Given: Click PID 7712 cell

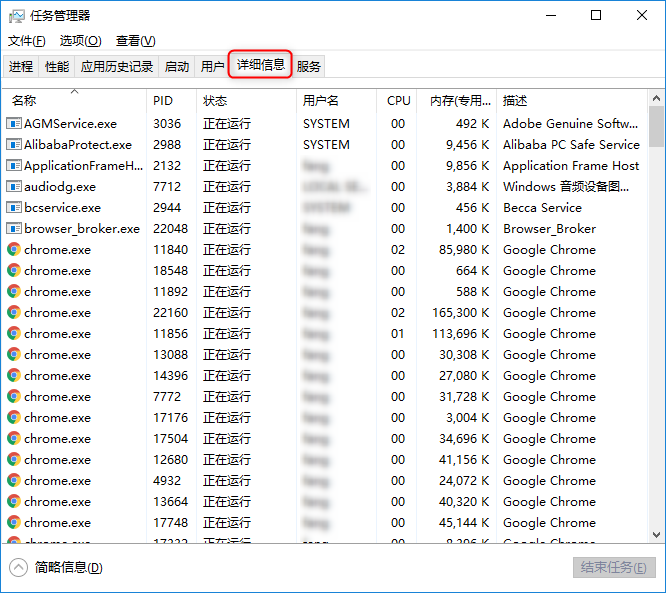Looking at the screenshot, I should click(x=167, y=186).
